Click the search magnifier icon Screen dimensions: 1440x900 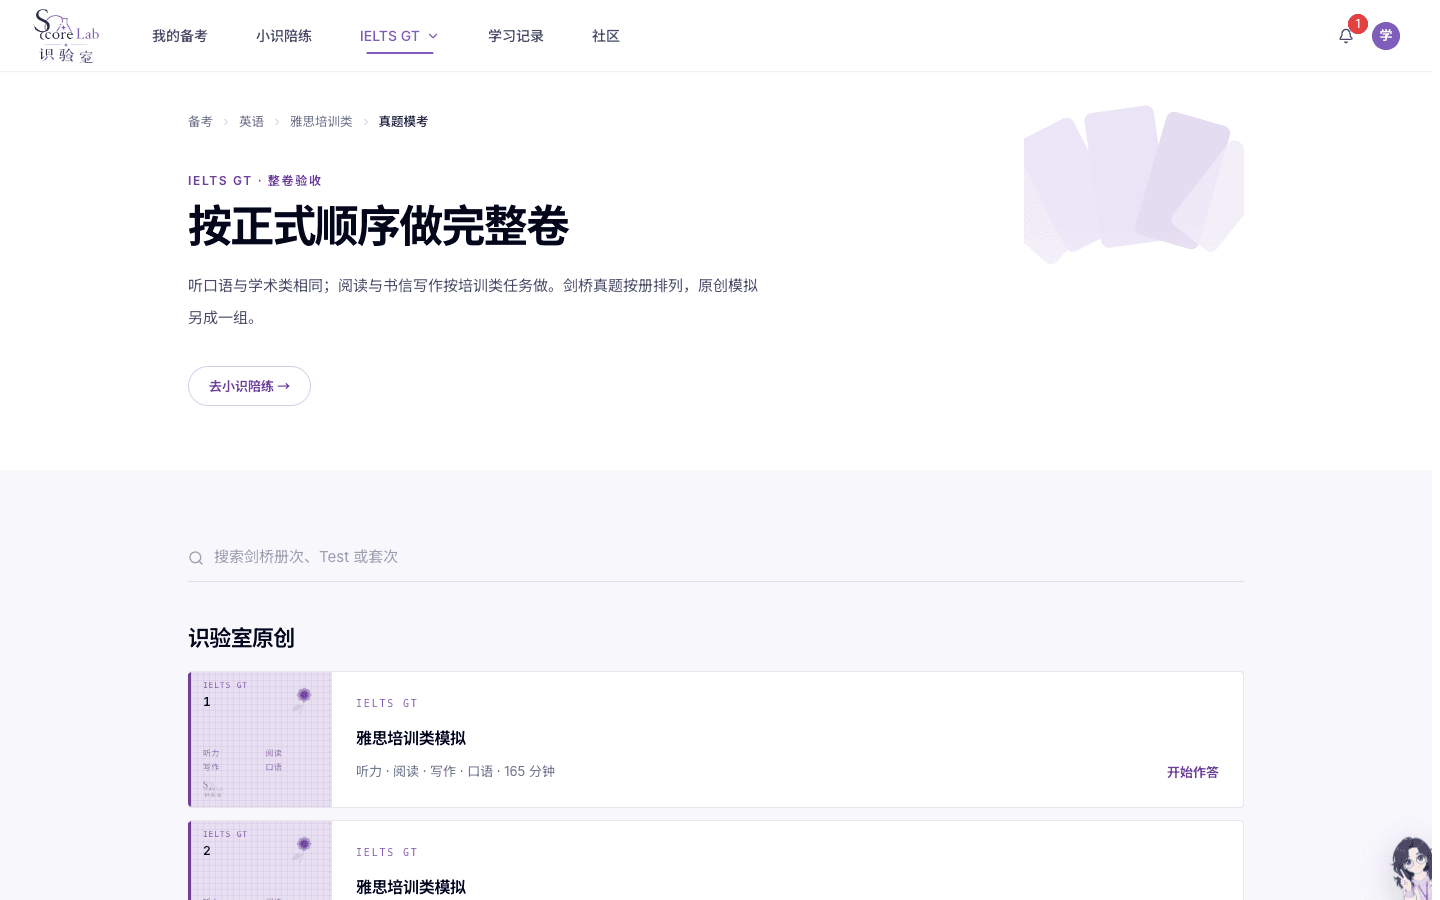(196, 558)
